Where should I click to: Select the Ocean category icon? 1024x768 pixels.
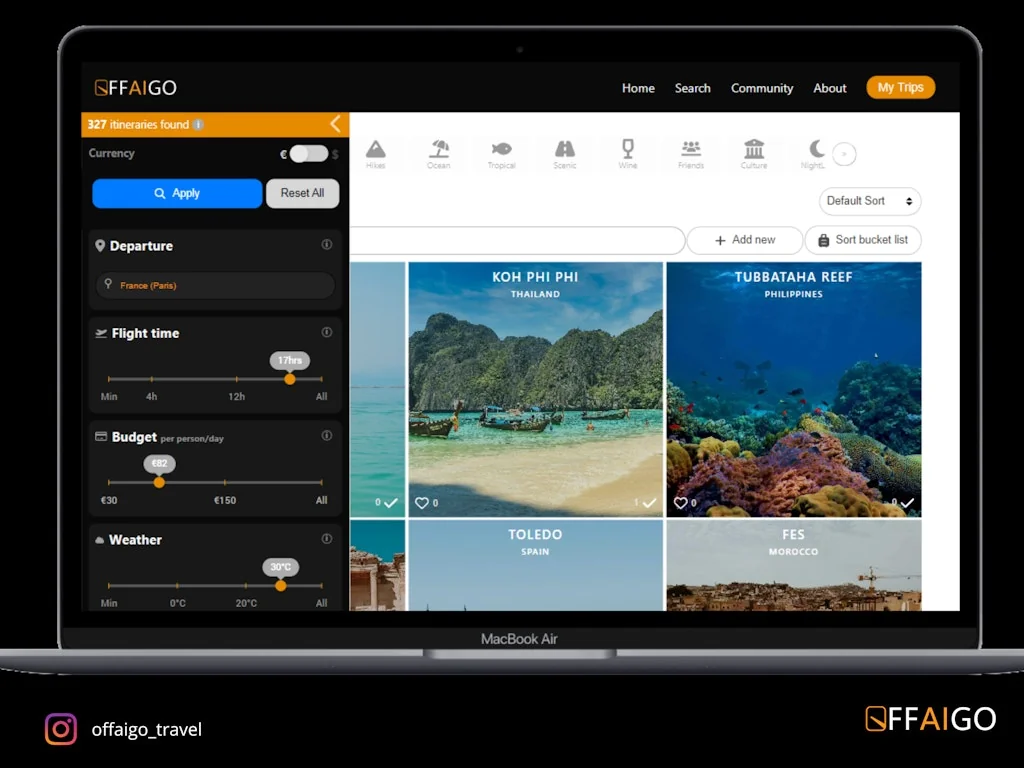click(439, 152)
